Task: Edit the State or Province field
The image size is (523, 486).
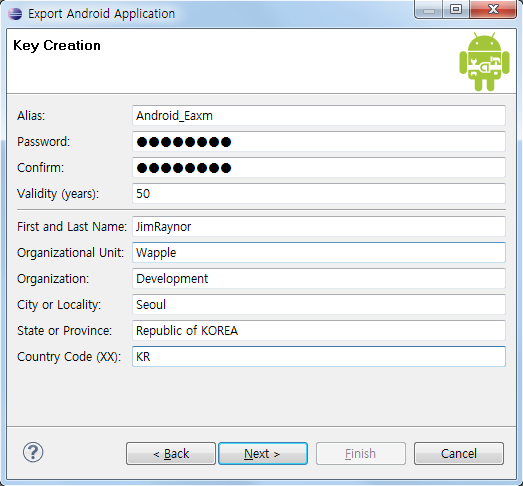Action: pos(319,331)
